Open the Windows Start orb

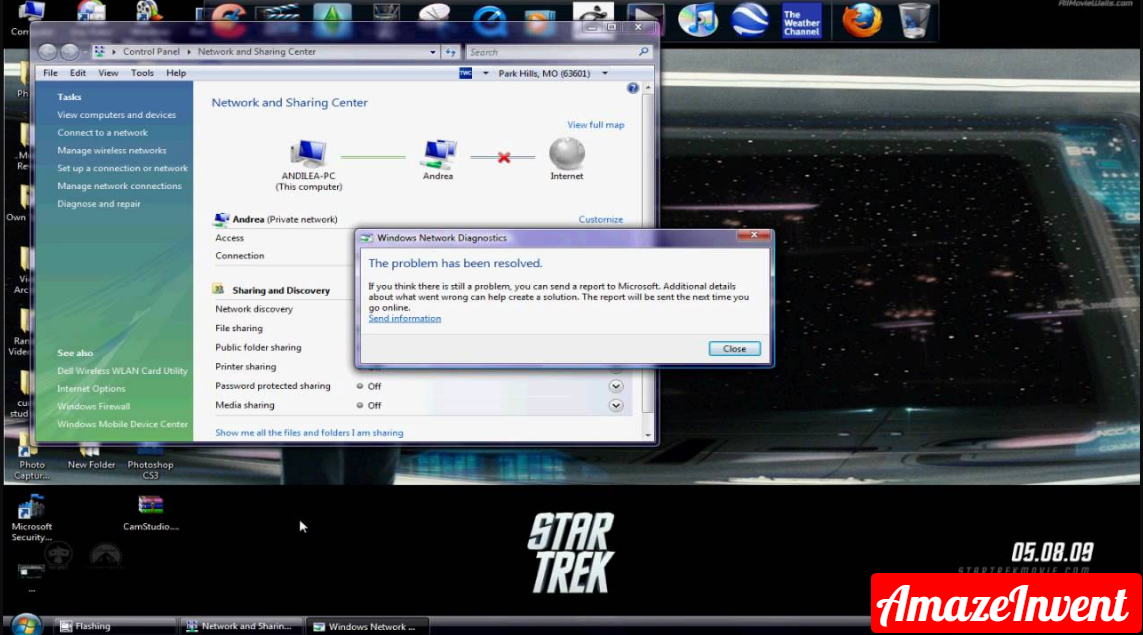[26, 626]
